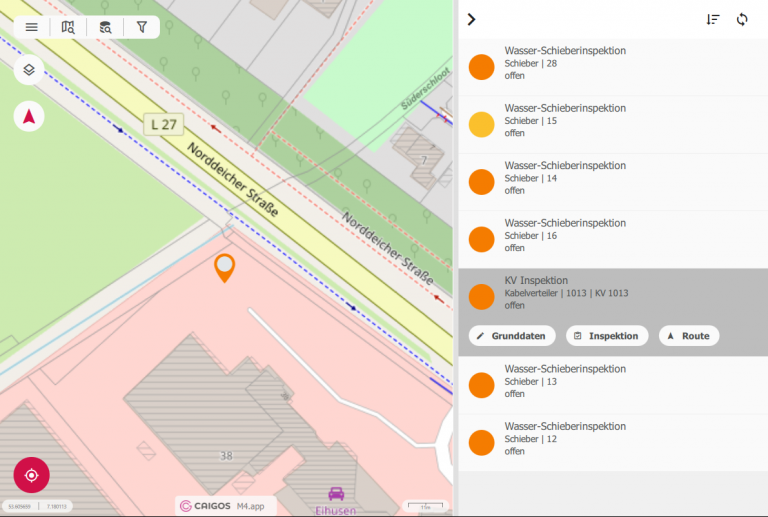Start Route to Kabelverteiler 1013

[689, 336]
